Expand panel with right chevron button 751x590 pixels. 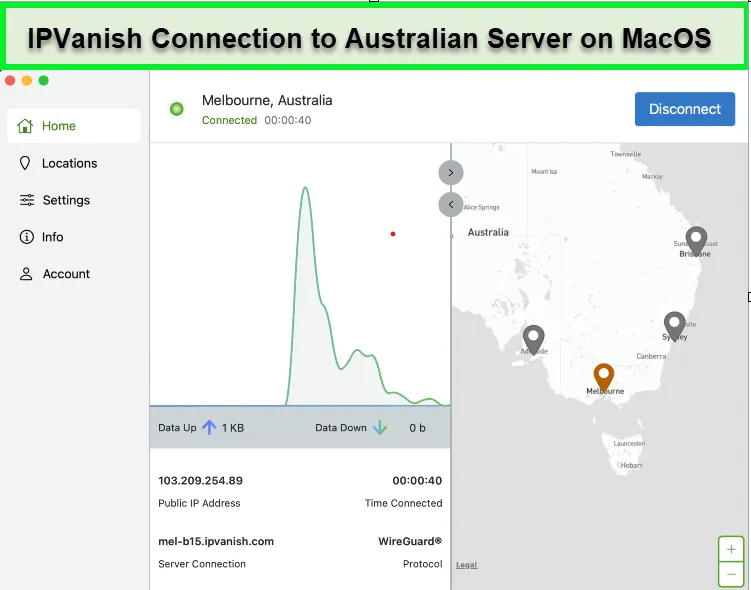pyautogui.click(x=451, y=172)
